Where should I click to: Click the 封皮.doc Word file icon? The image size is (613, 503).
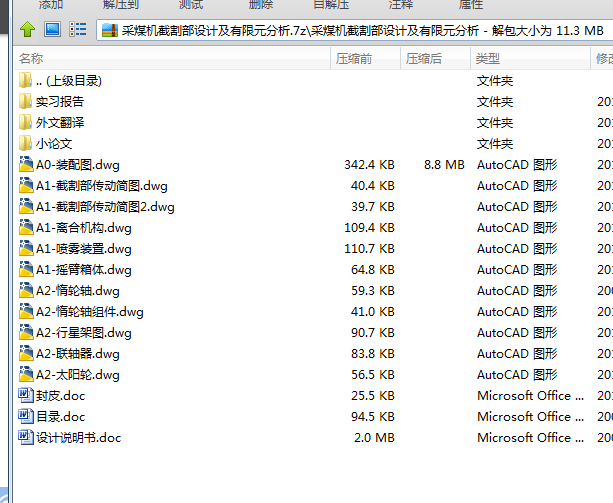tap(26, 396)
